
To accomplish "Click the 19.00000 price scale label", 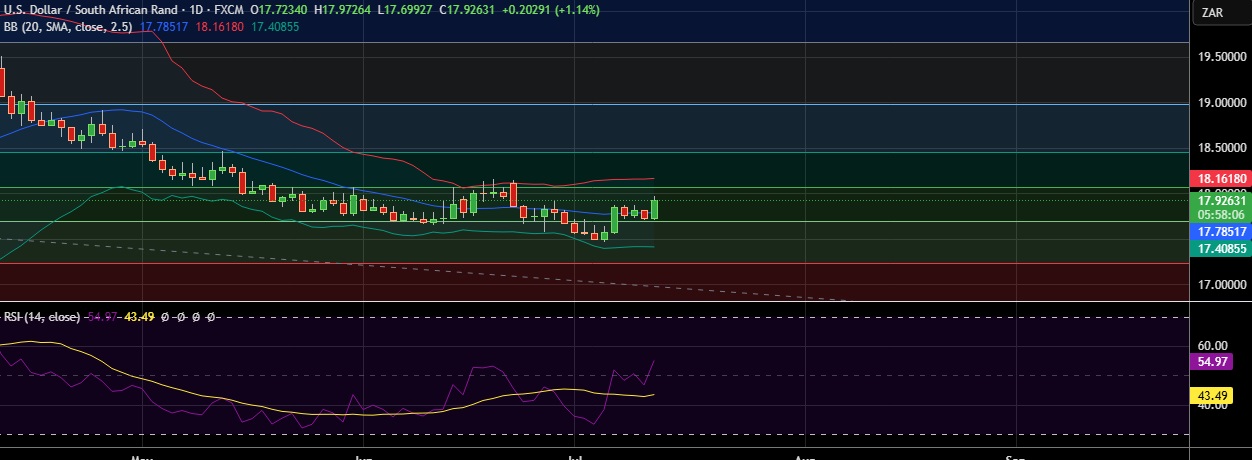I will [x=1222, y=103].
